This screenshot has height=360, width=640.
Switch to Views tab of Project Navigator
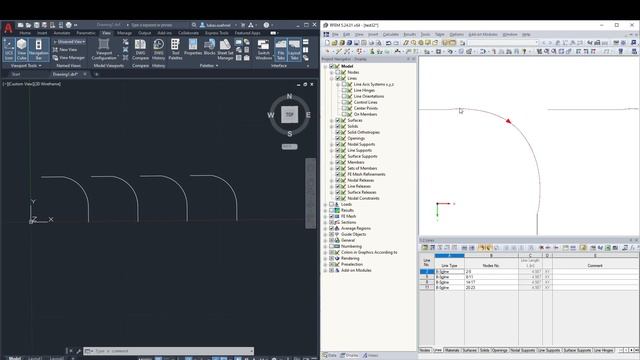(371, 356)
